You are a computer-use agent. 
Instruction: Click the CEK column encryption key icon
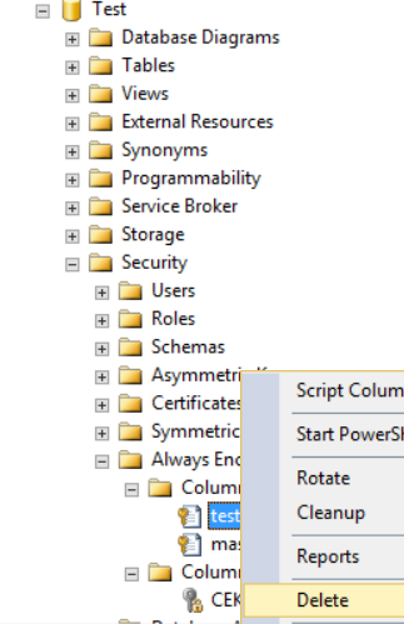point(193,600)
